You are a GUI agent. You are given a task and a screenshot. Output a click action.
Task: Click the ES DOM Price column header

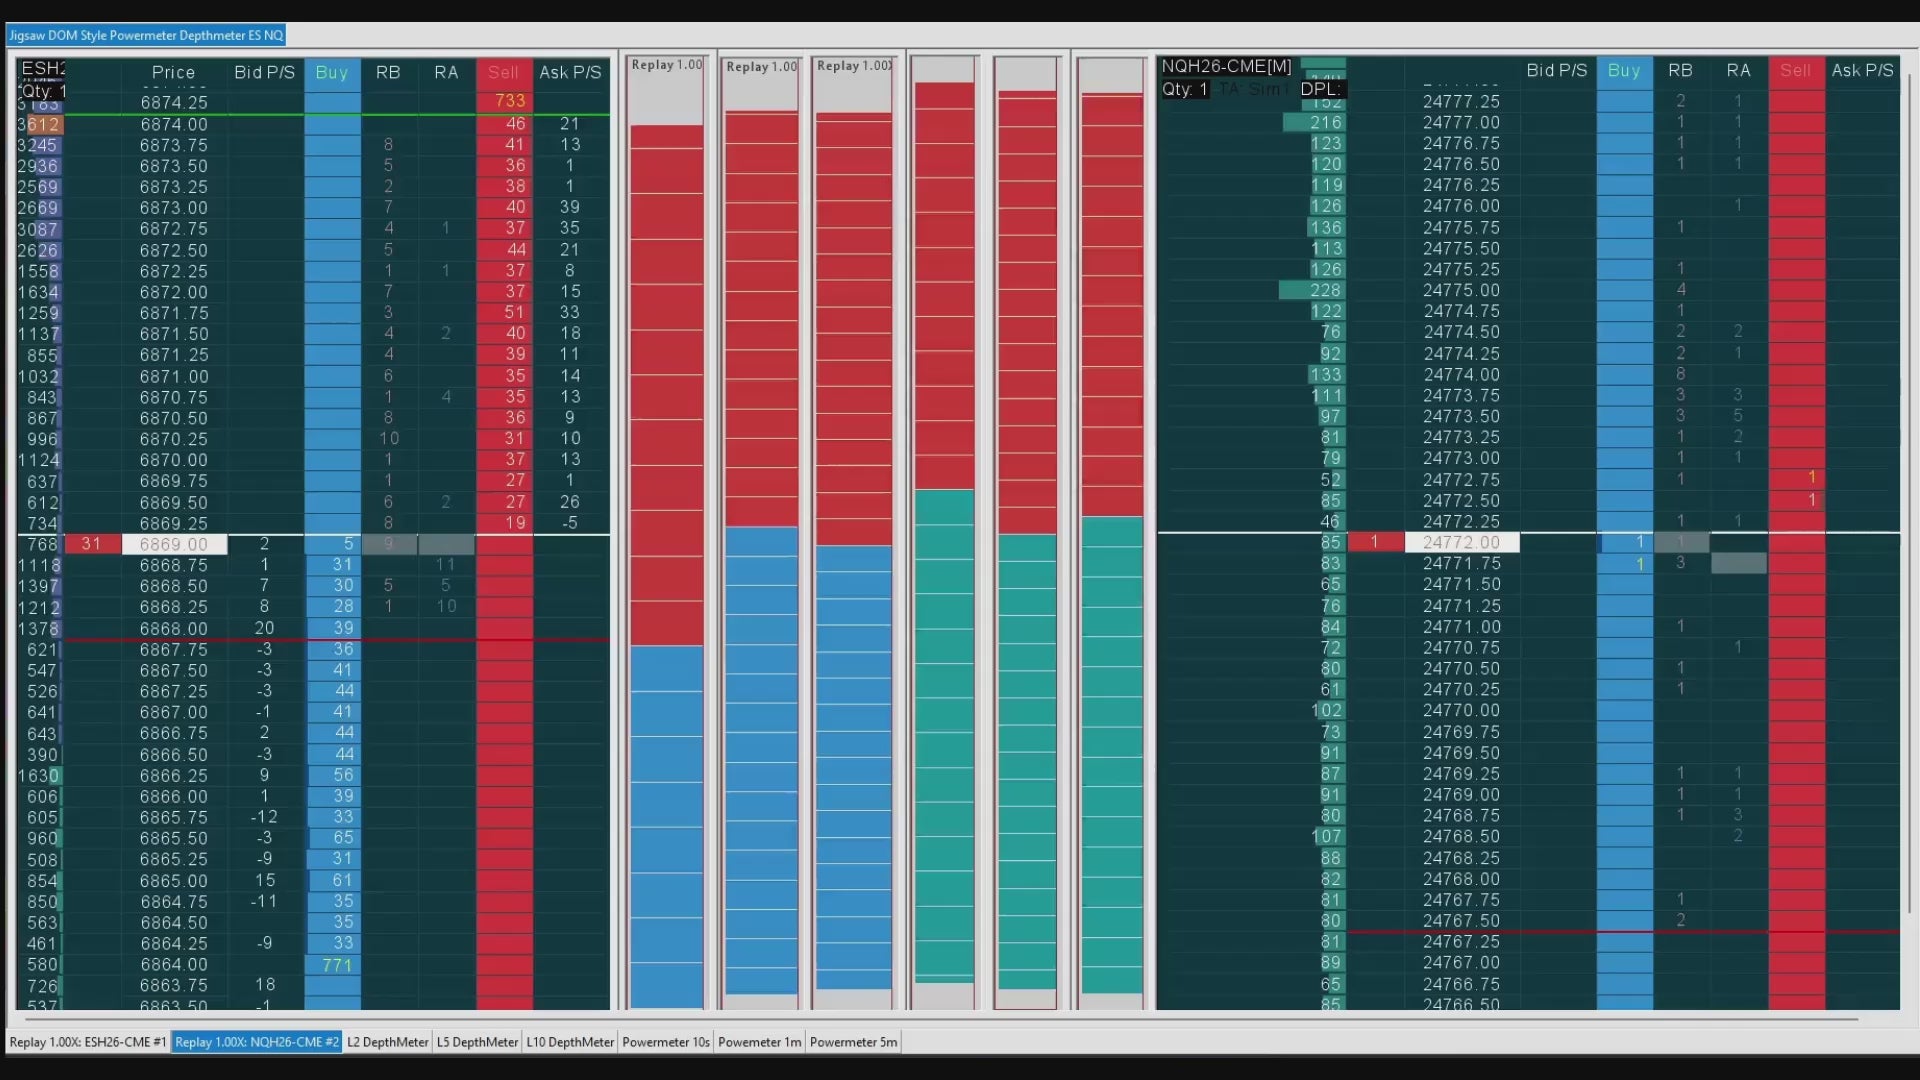[x=173, y=72]
